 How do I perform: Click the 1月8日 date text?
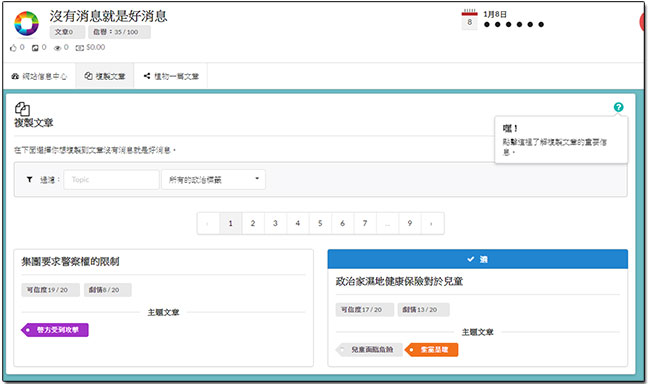[x=495, y=15]
